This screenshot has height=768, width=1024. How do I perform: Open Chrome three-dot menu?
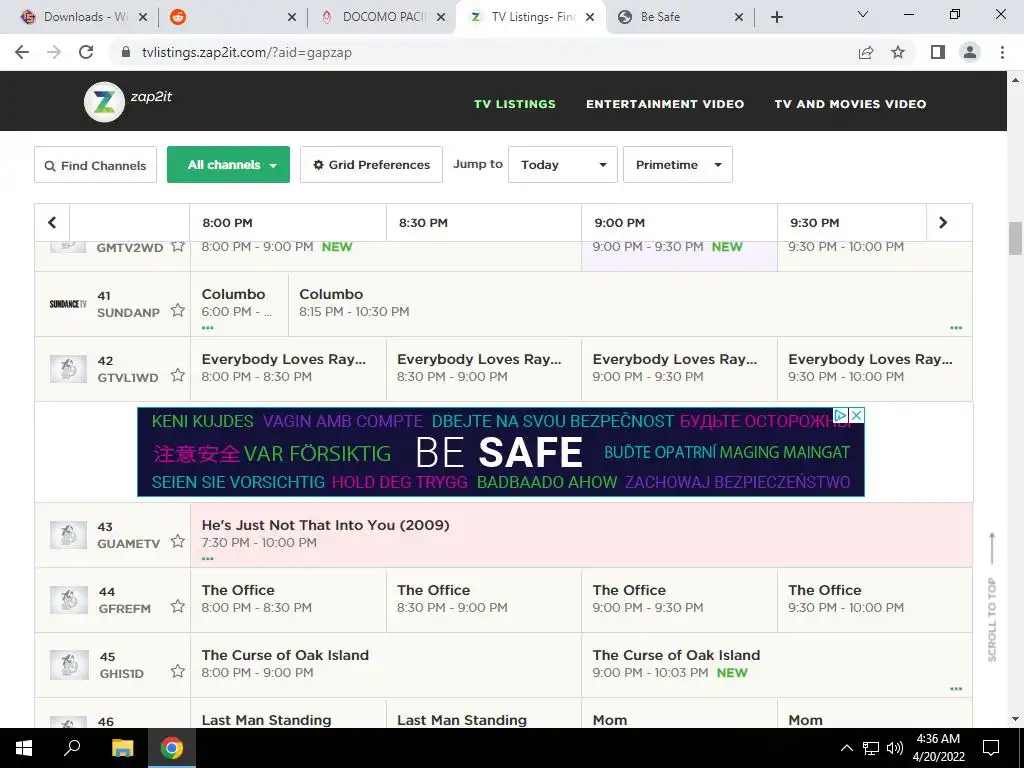click(x=1002, y=52)
